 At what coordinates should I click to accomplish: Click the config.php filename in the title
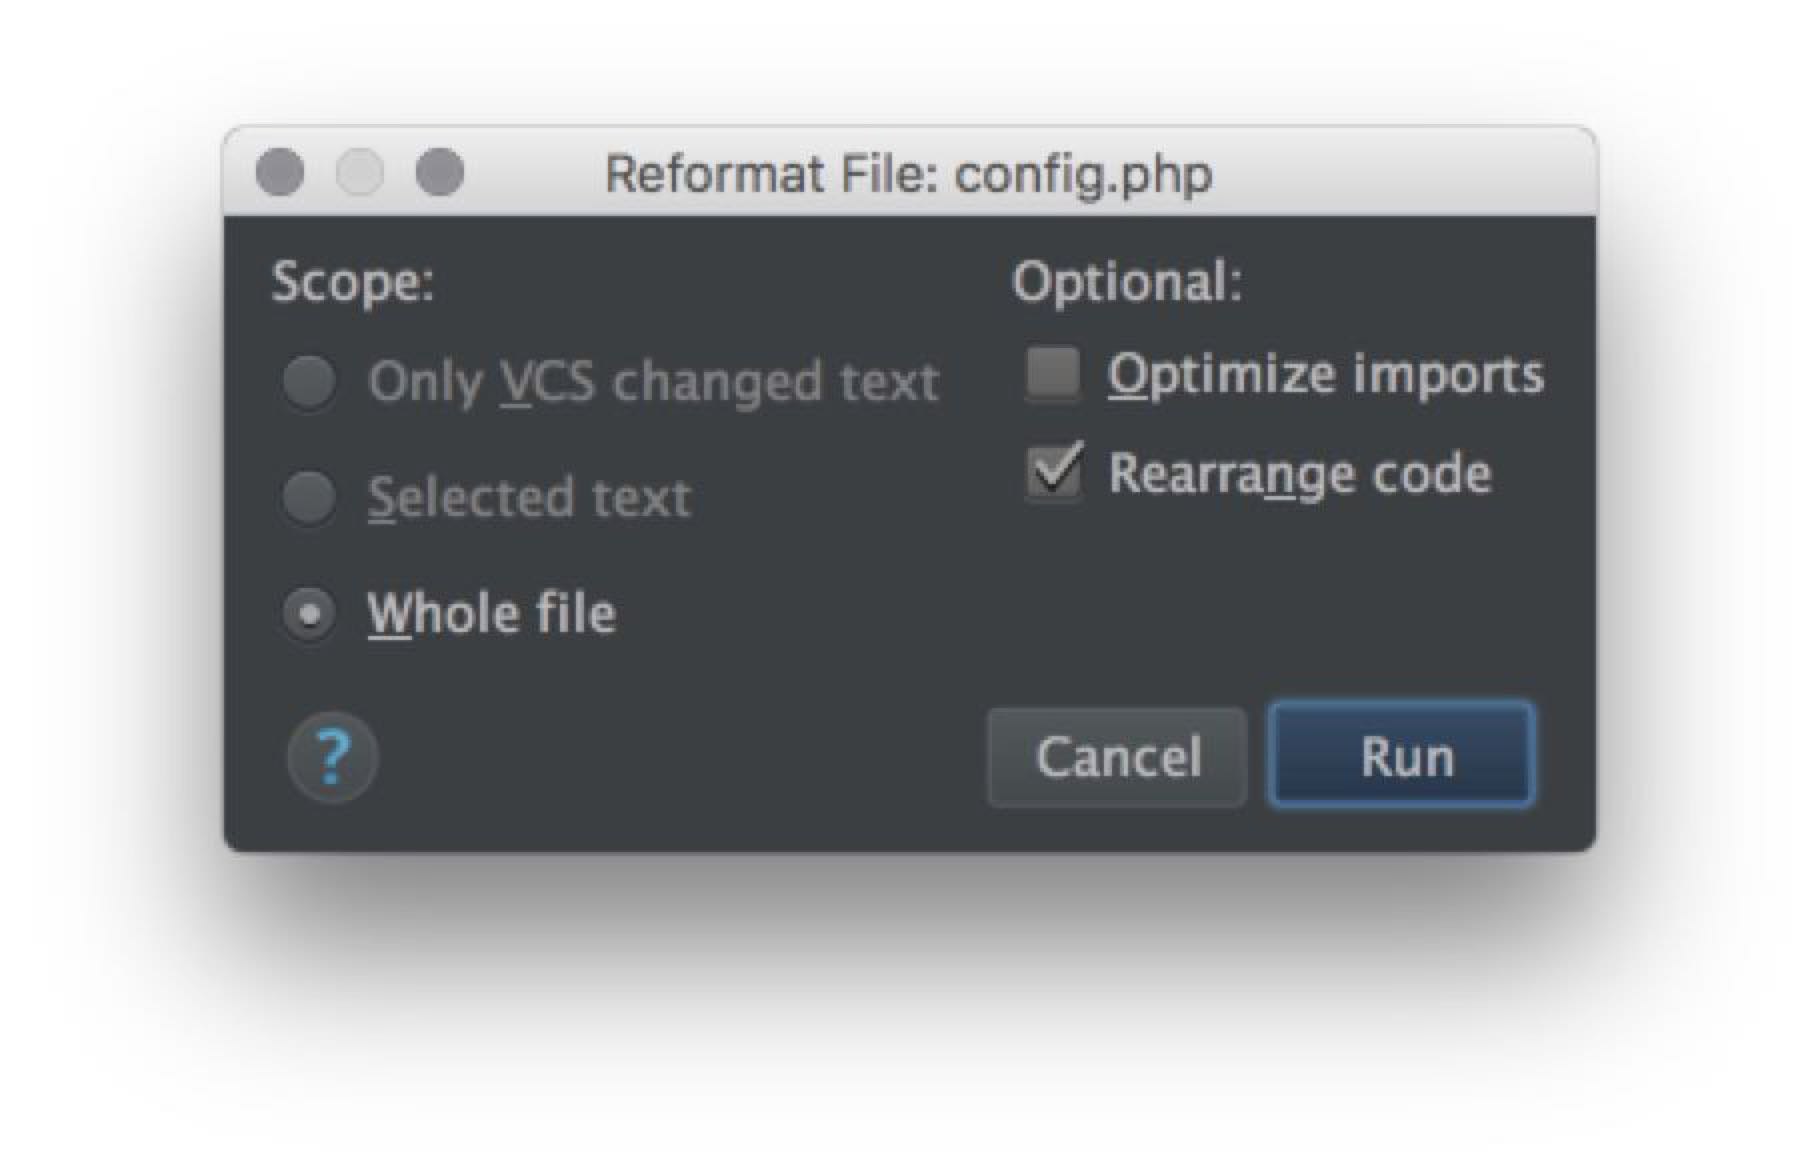tap(1083, 175)
